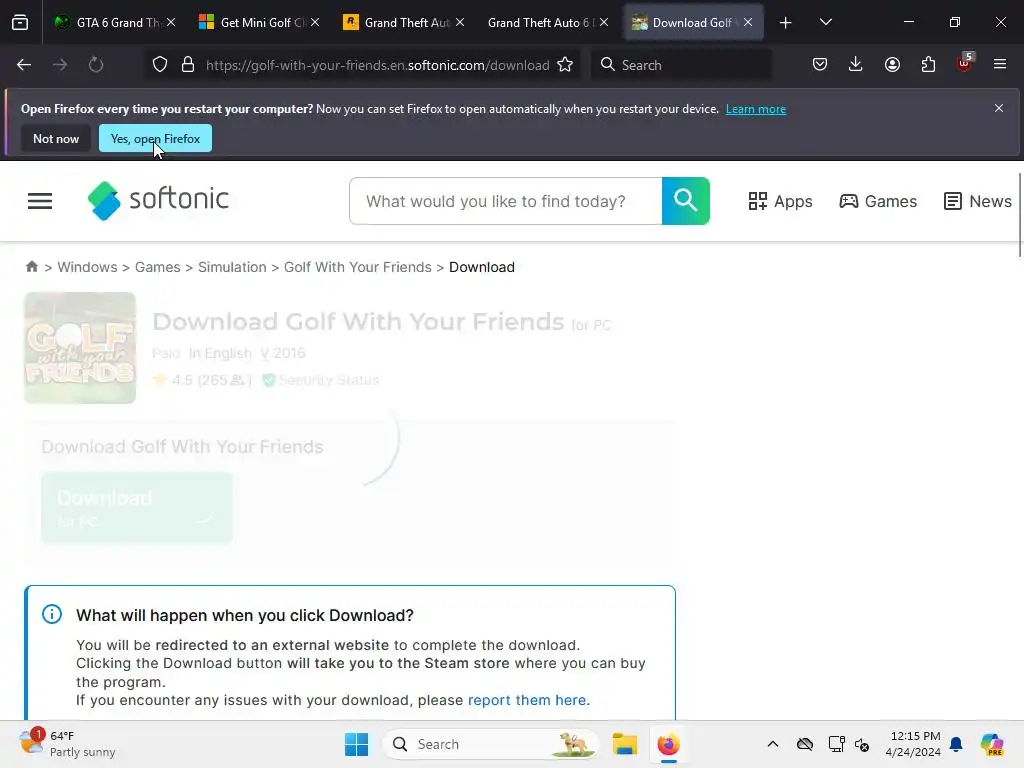
Task: Open the Copilot preview icon
Action: pos(992,744)
